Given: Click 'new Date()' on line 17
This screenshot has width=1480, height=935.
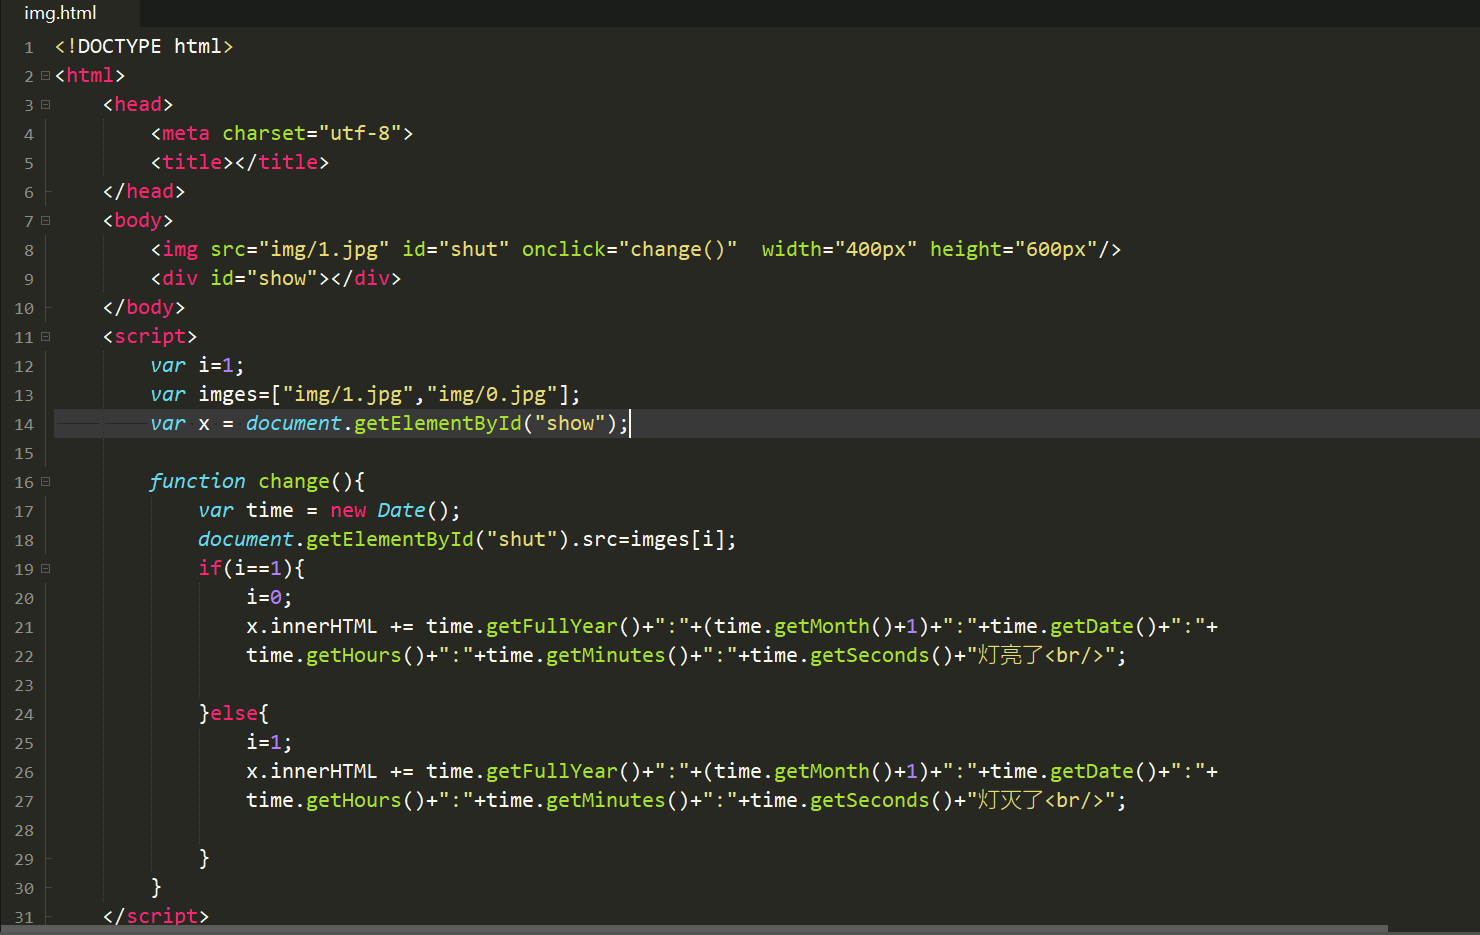Looking at the screenshot, I should (390, 510).
